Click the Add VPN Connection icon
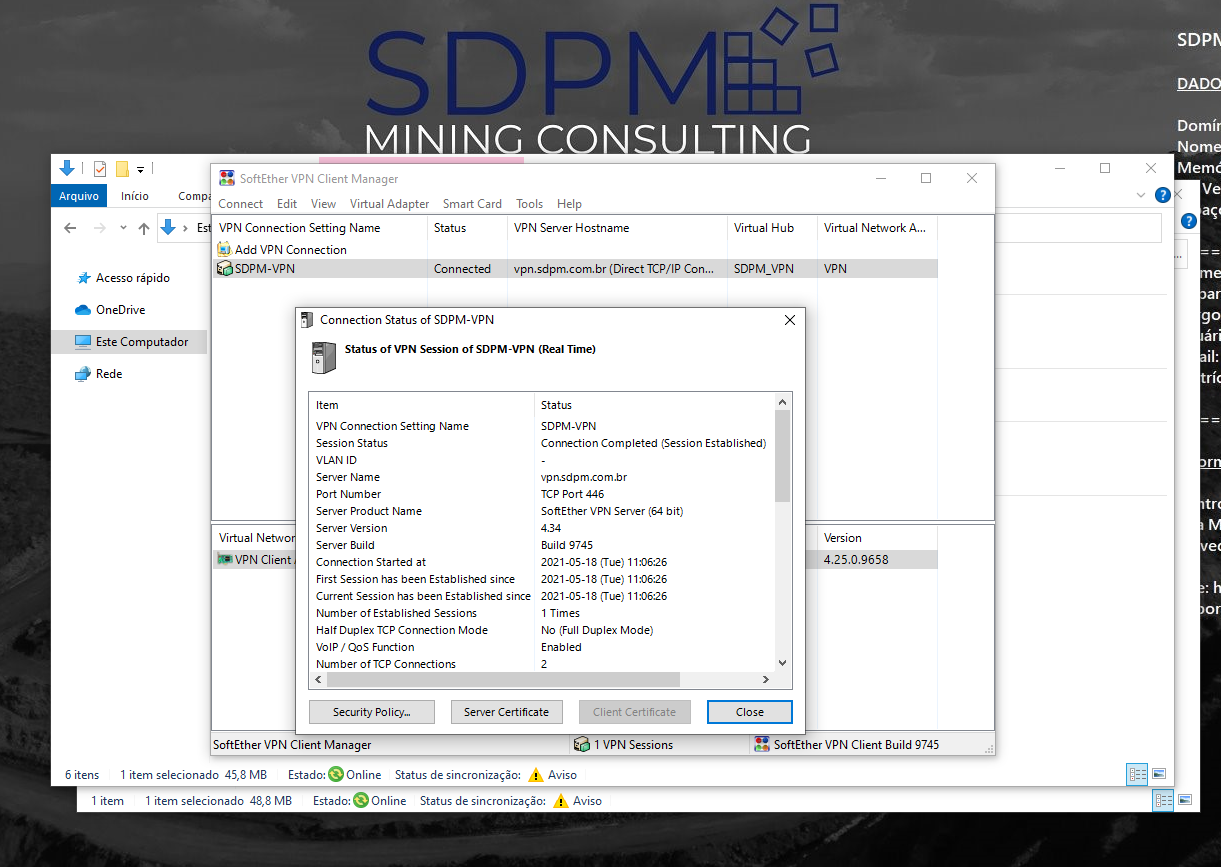The width and height of the screenshot is (1221, 867). click(x=224, y=250)
